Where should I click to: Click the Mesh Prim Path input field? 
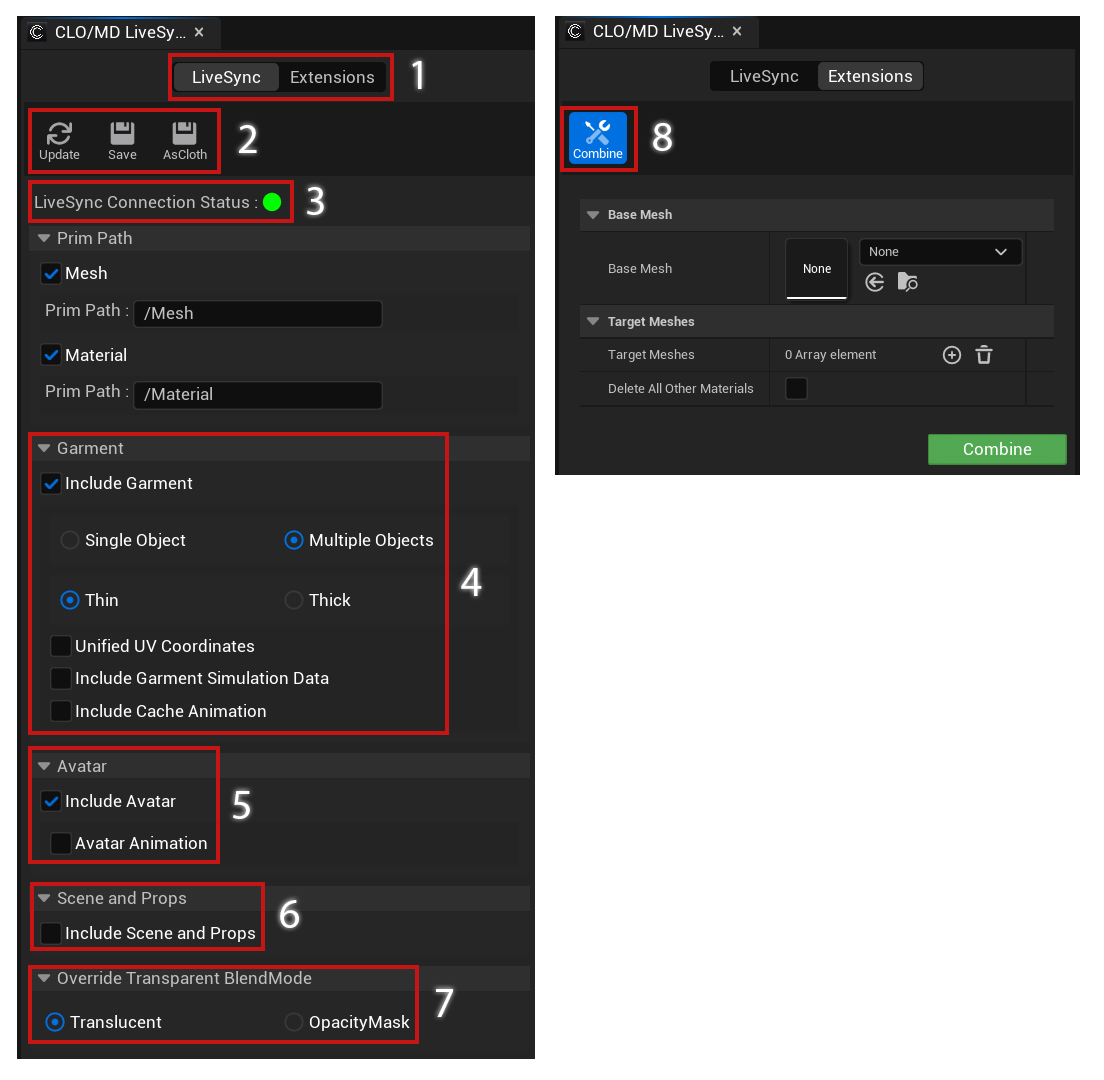257,313
